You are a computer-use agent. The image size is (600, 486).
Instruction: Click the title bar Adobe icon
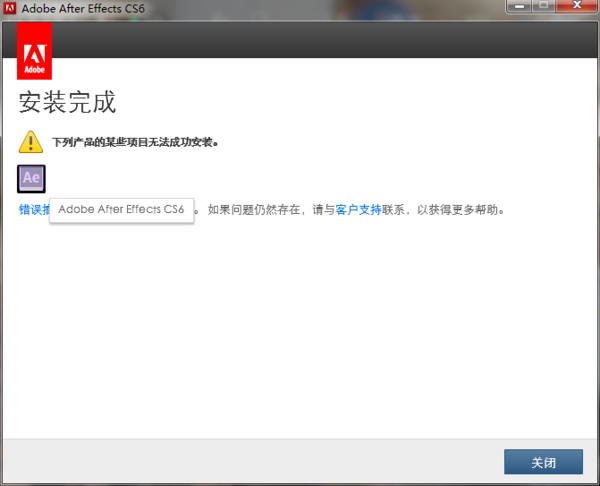point(10,8)
